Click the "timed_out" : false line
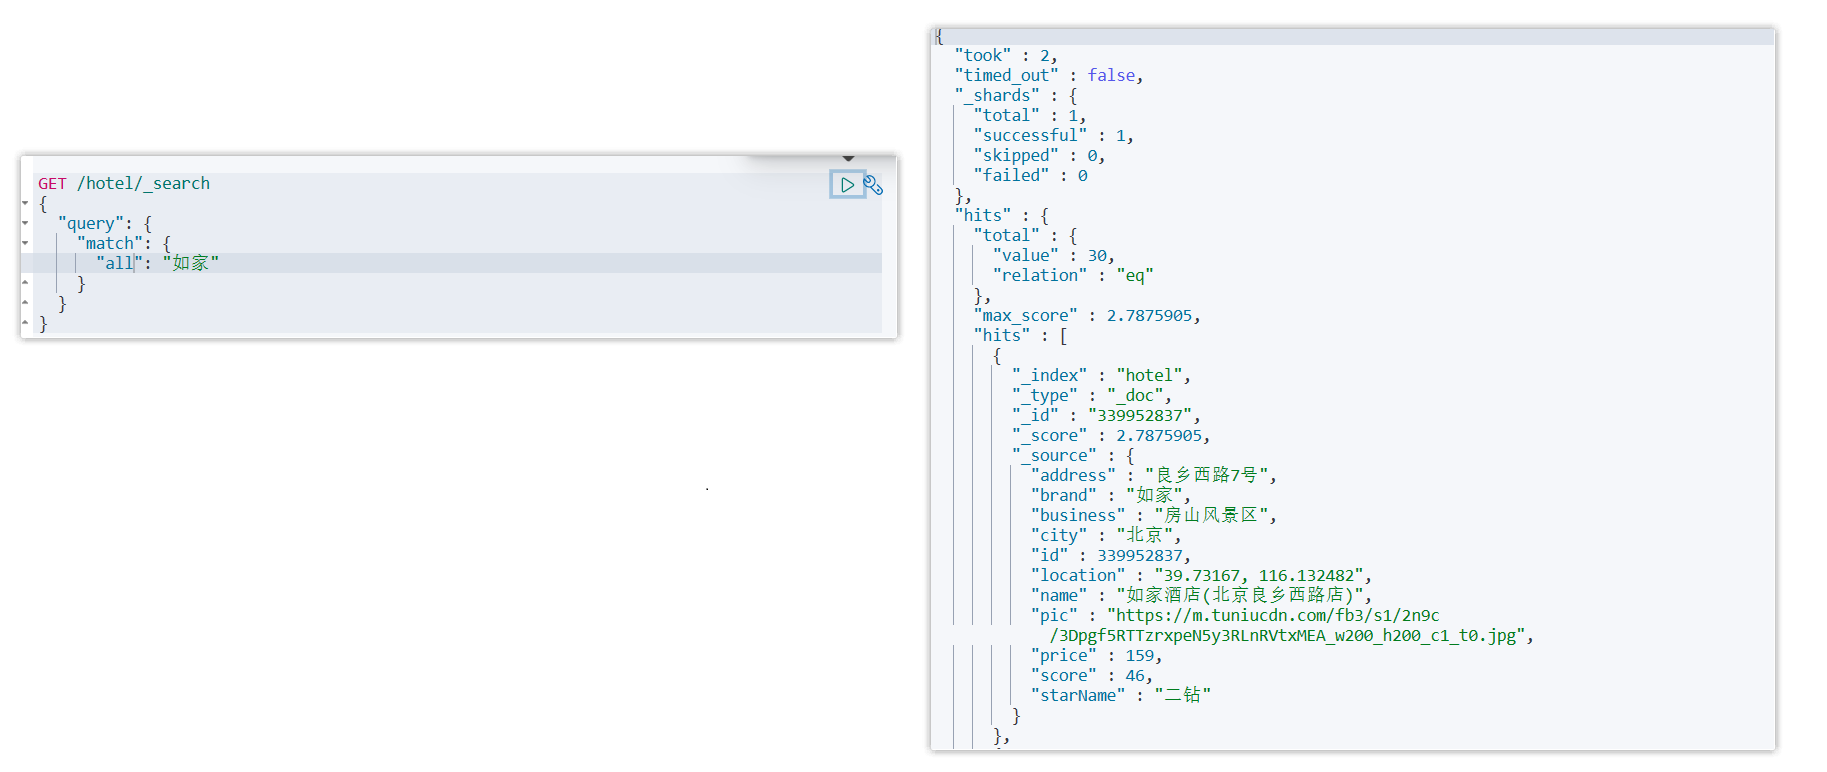Viewport: 1827px width, 772px height. coord(1049,76)
